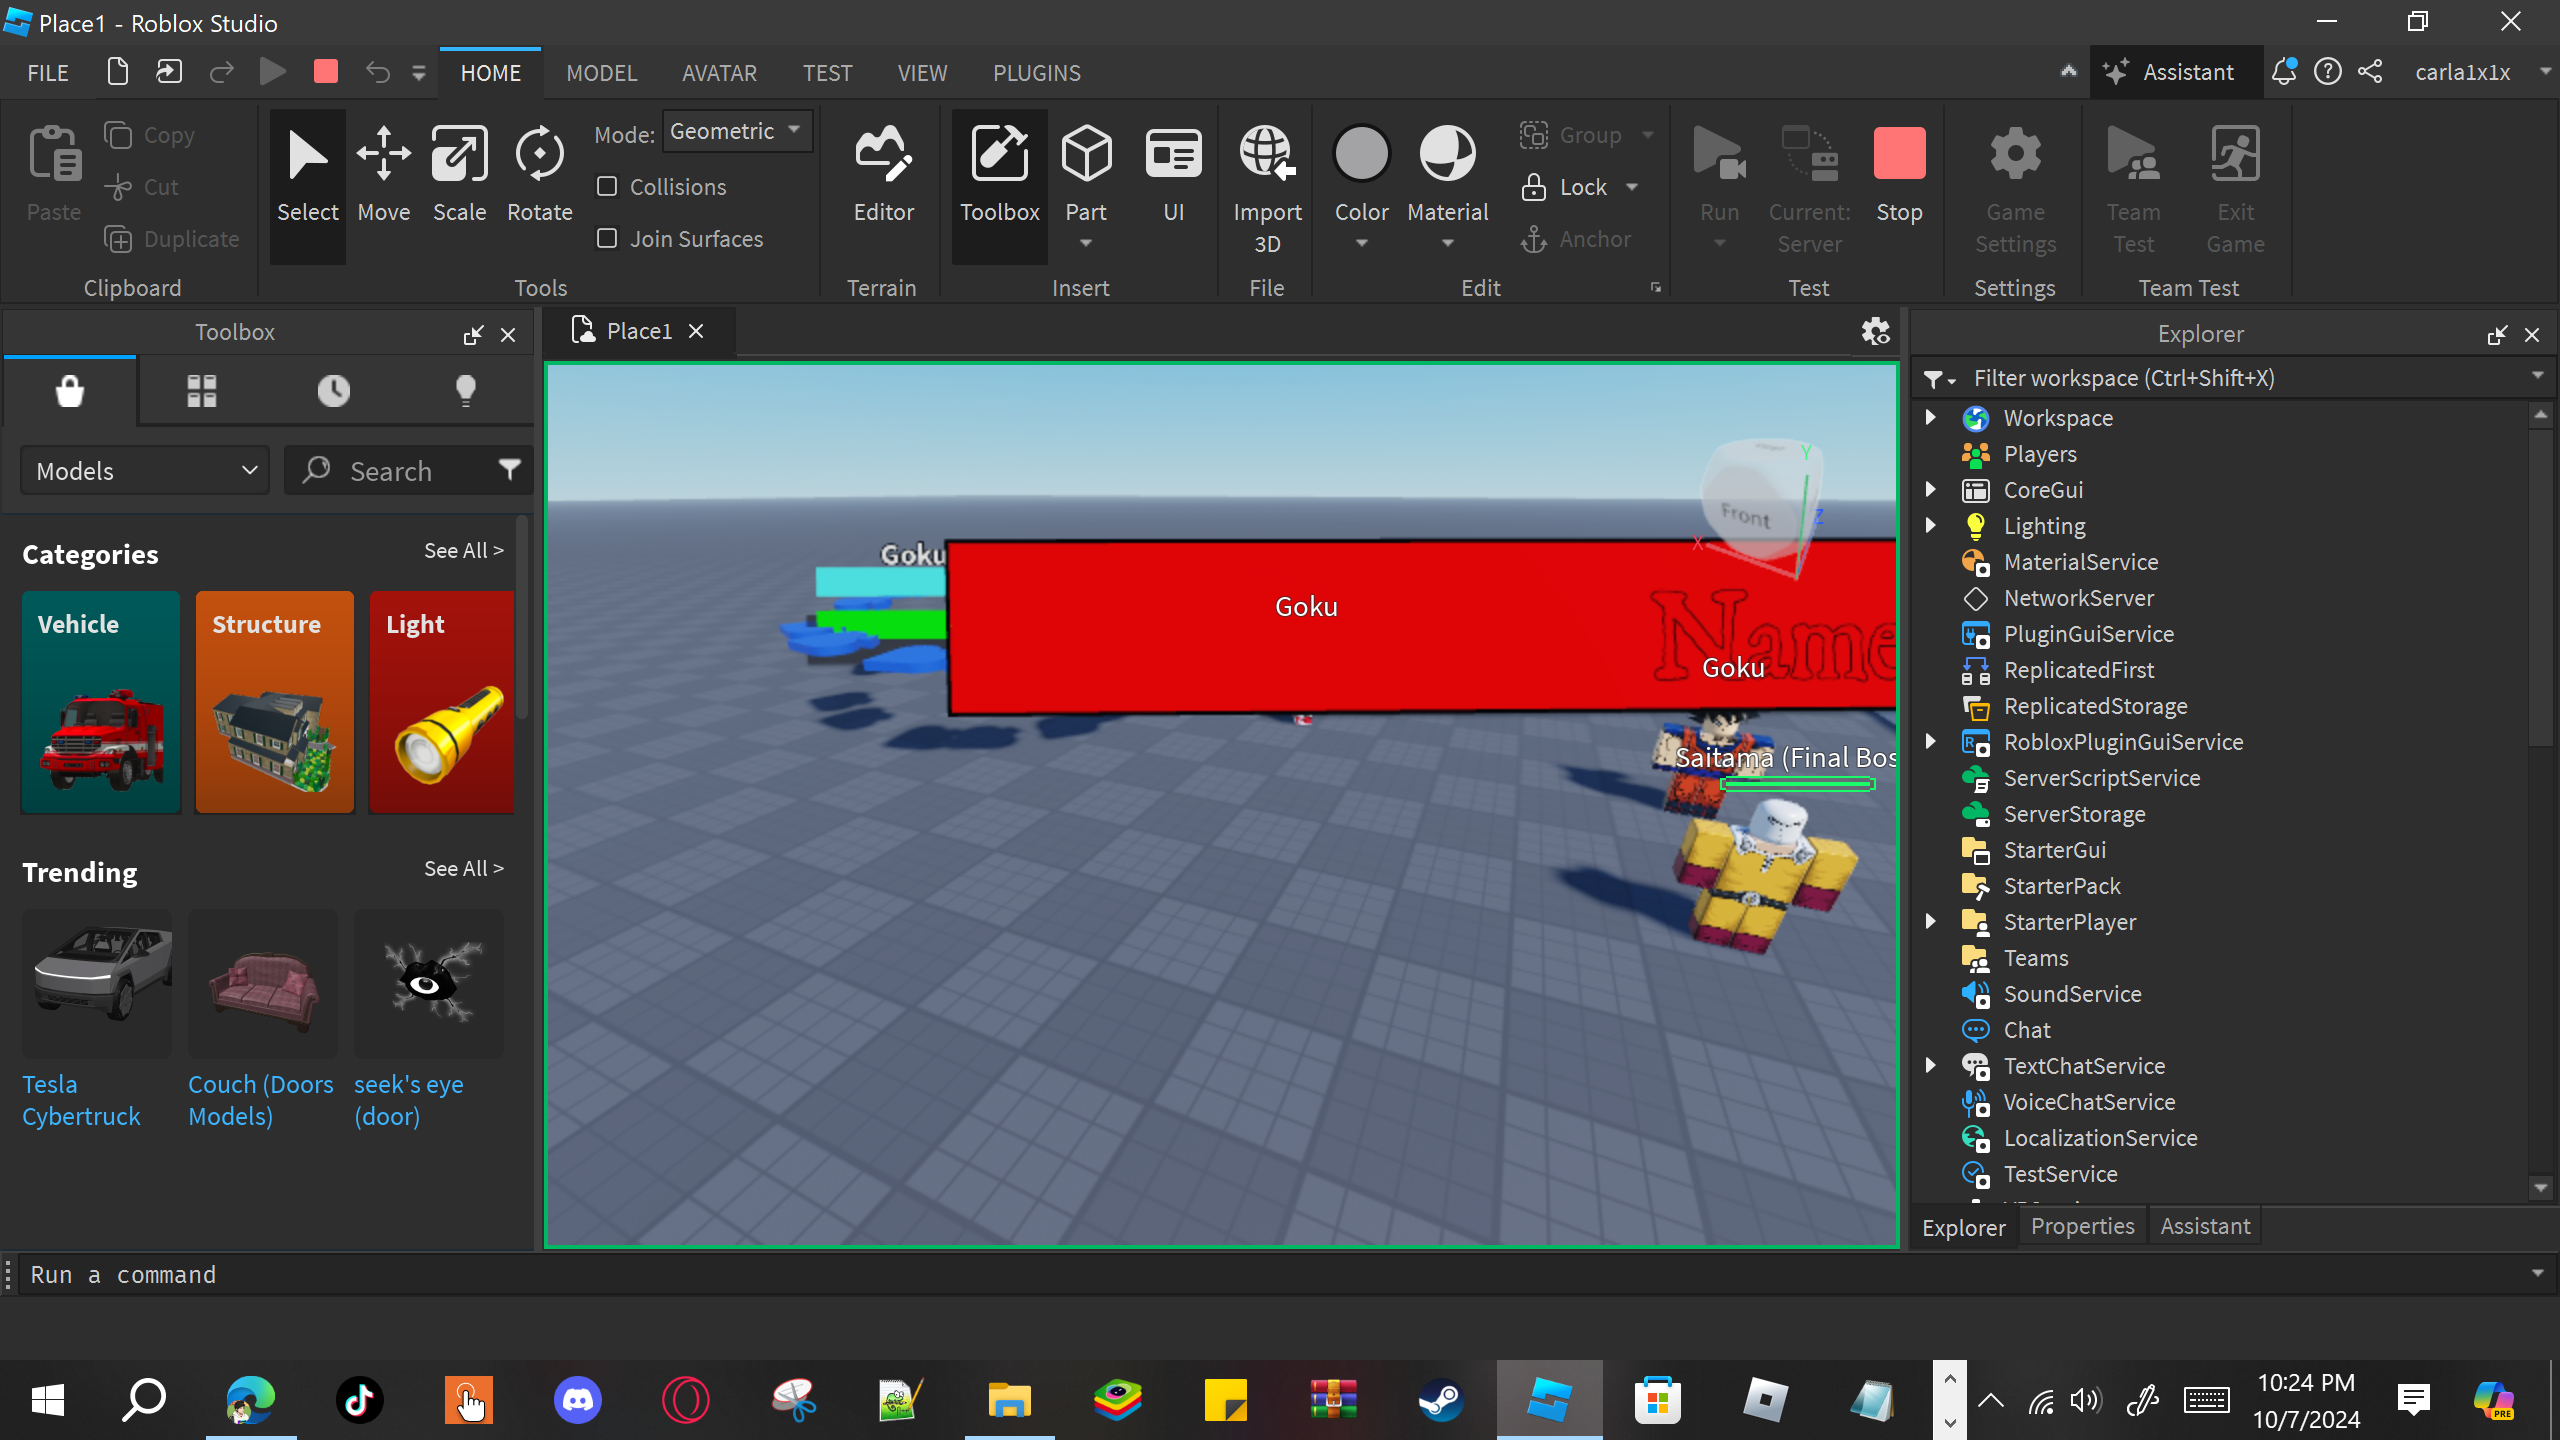Open the Models category dropdown
Viewport: 2560px width, 1440px height.
146,471
